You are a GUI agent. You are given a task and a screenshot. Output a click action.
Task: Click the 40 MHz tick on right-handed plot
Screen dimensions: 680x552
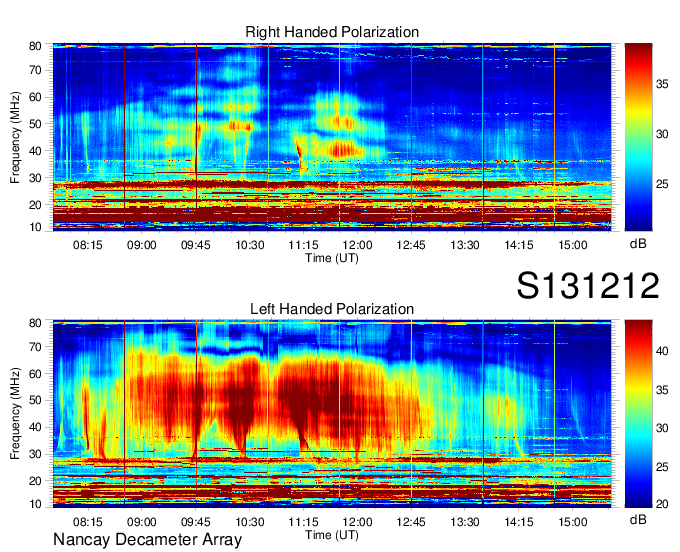tap(35, 151)
